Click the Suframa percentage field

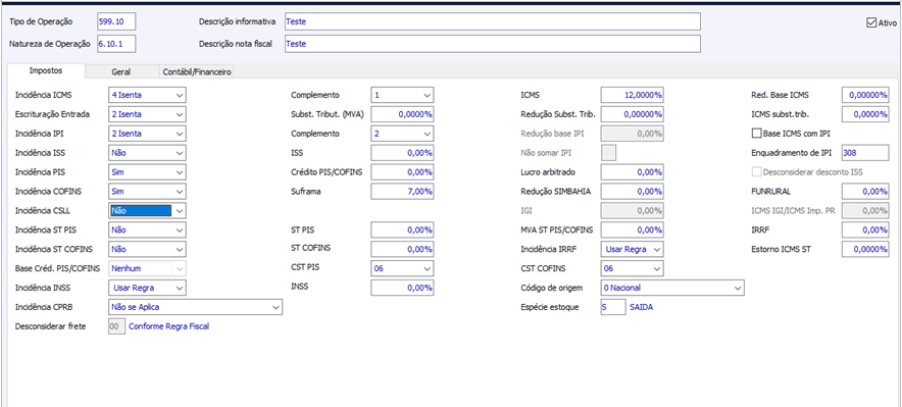click(402, 191)
